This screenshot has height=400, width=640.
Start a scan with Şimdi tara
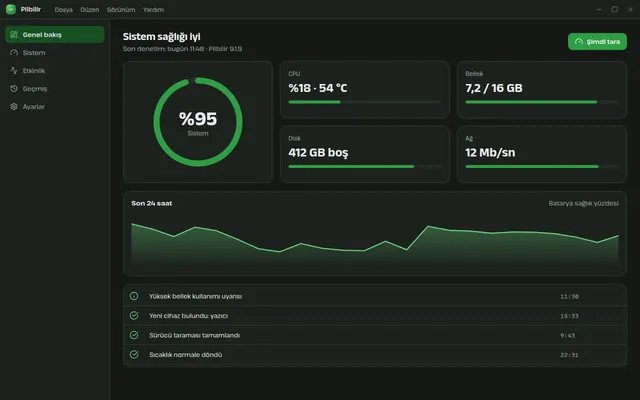(597, 42)
